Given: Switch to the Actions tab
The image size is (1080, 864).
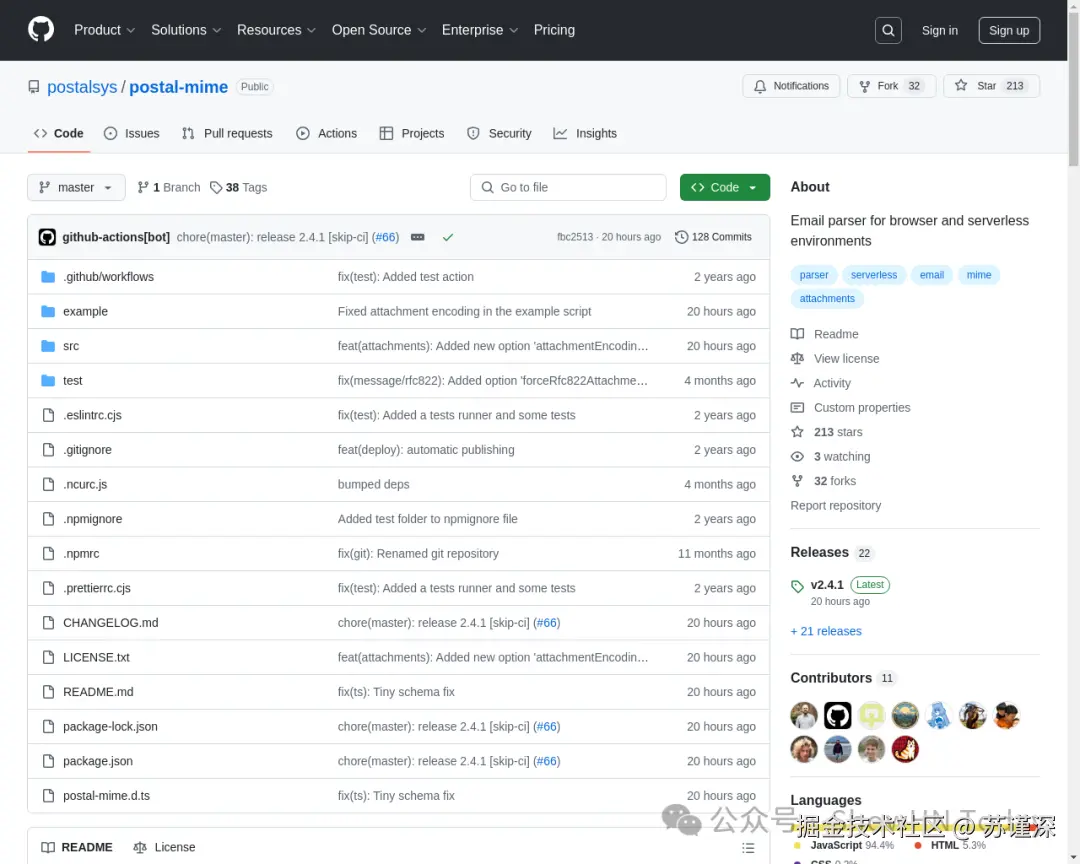Looking at the screenshot, I should click(326, 134).
